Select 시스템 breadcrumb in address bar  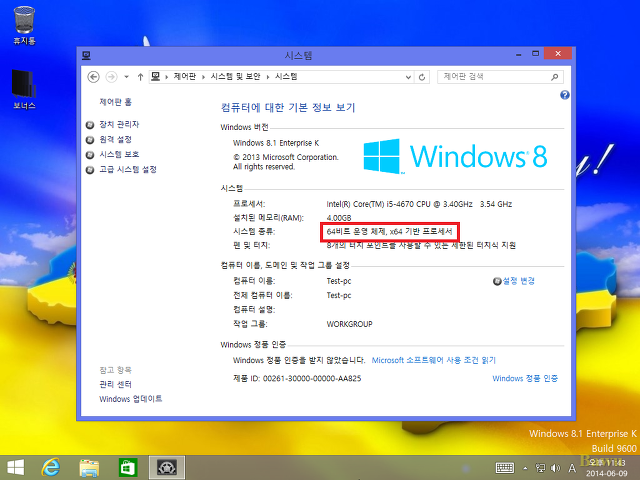pos(286,76)
